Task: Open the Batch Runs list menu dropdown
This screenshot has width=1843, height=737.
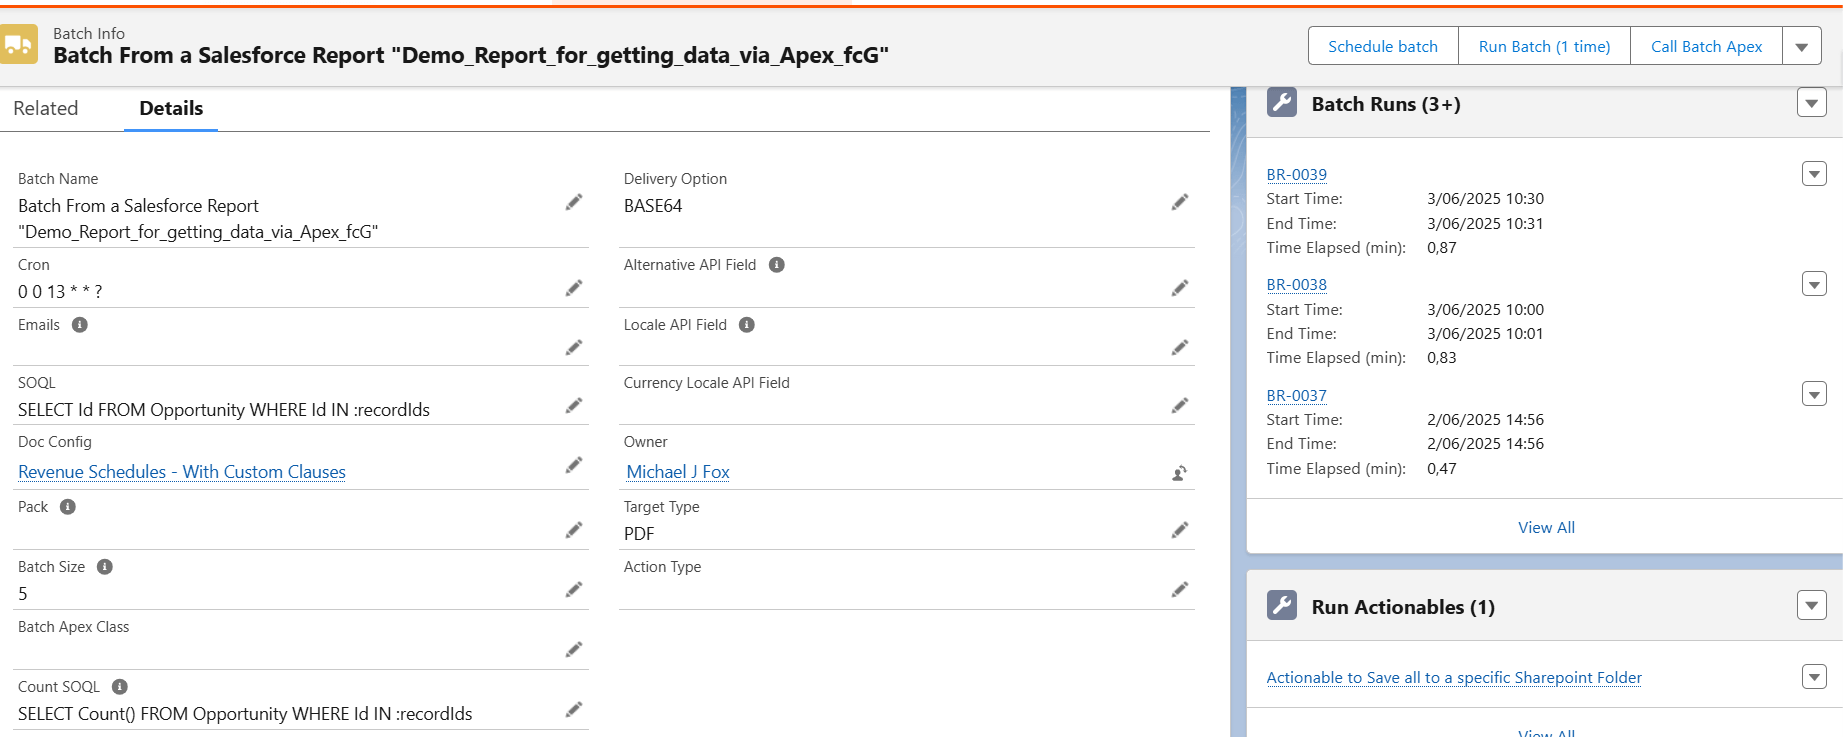Action: pyautogui.click(x=1812, y=102)
